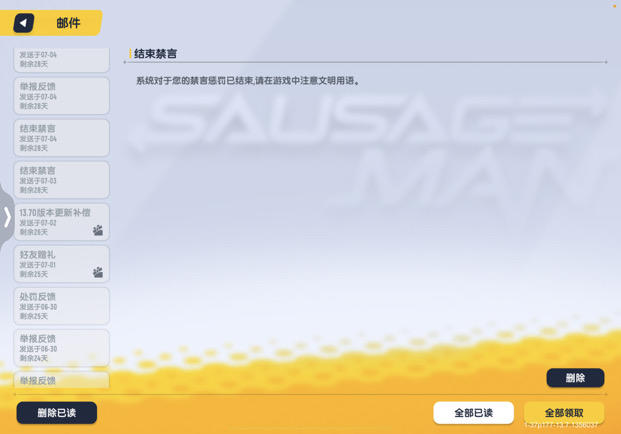Click the 邮件 header label
The height and width of the screenshot is (434, 621).
pos(68,23)
